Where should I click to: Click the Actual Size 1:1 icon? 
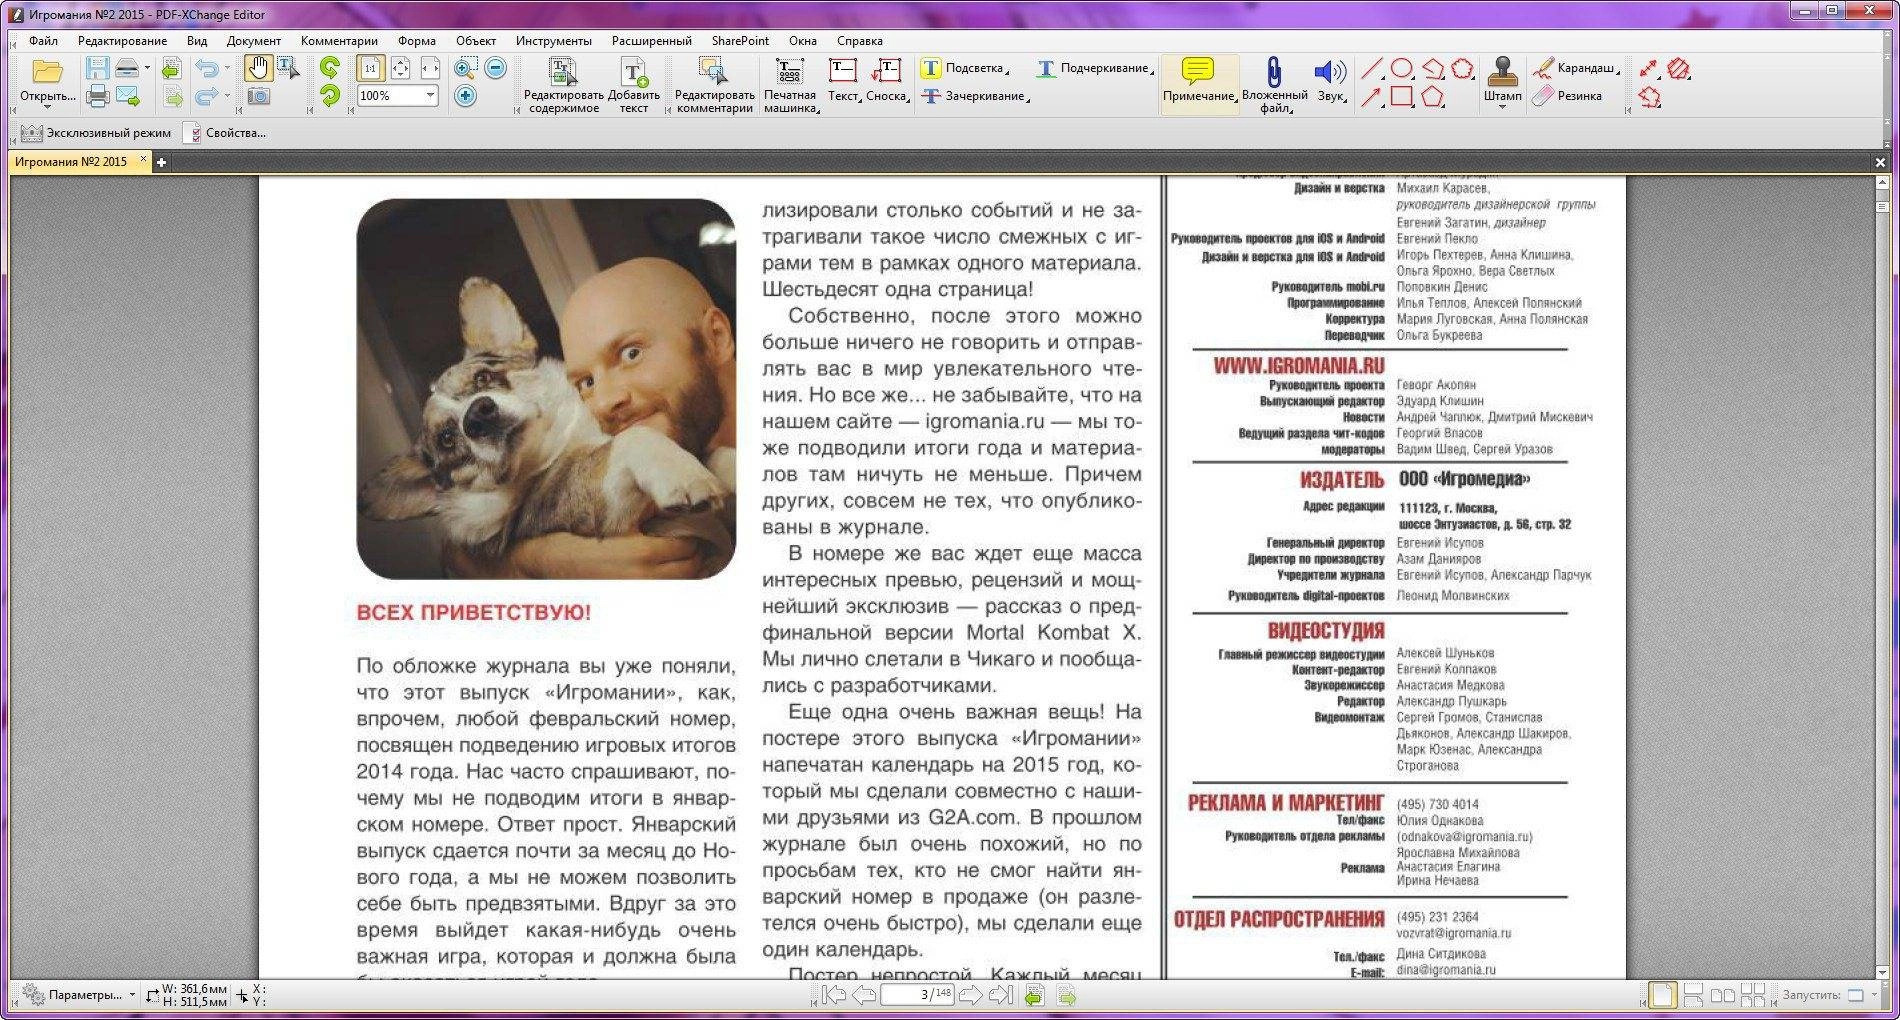coord(370,68)
